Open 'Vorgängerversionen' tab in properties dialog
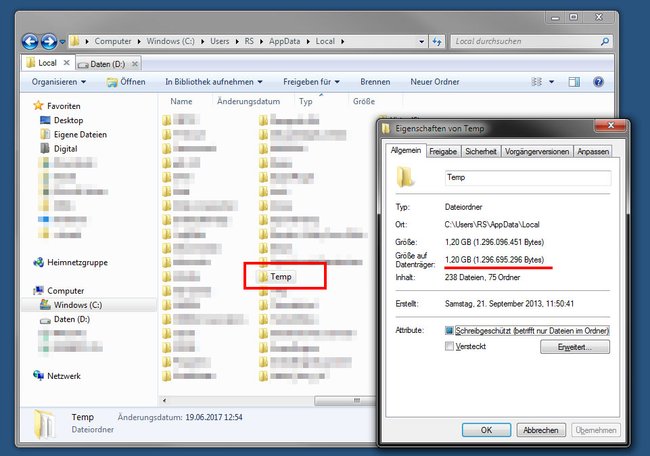This screenshot has height=456, width=650. [537, 152]
